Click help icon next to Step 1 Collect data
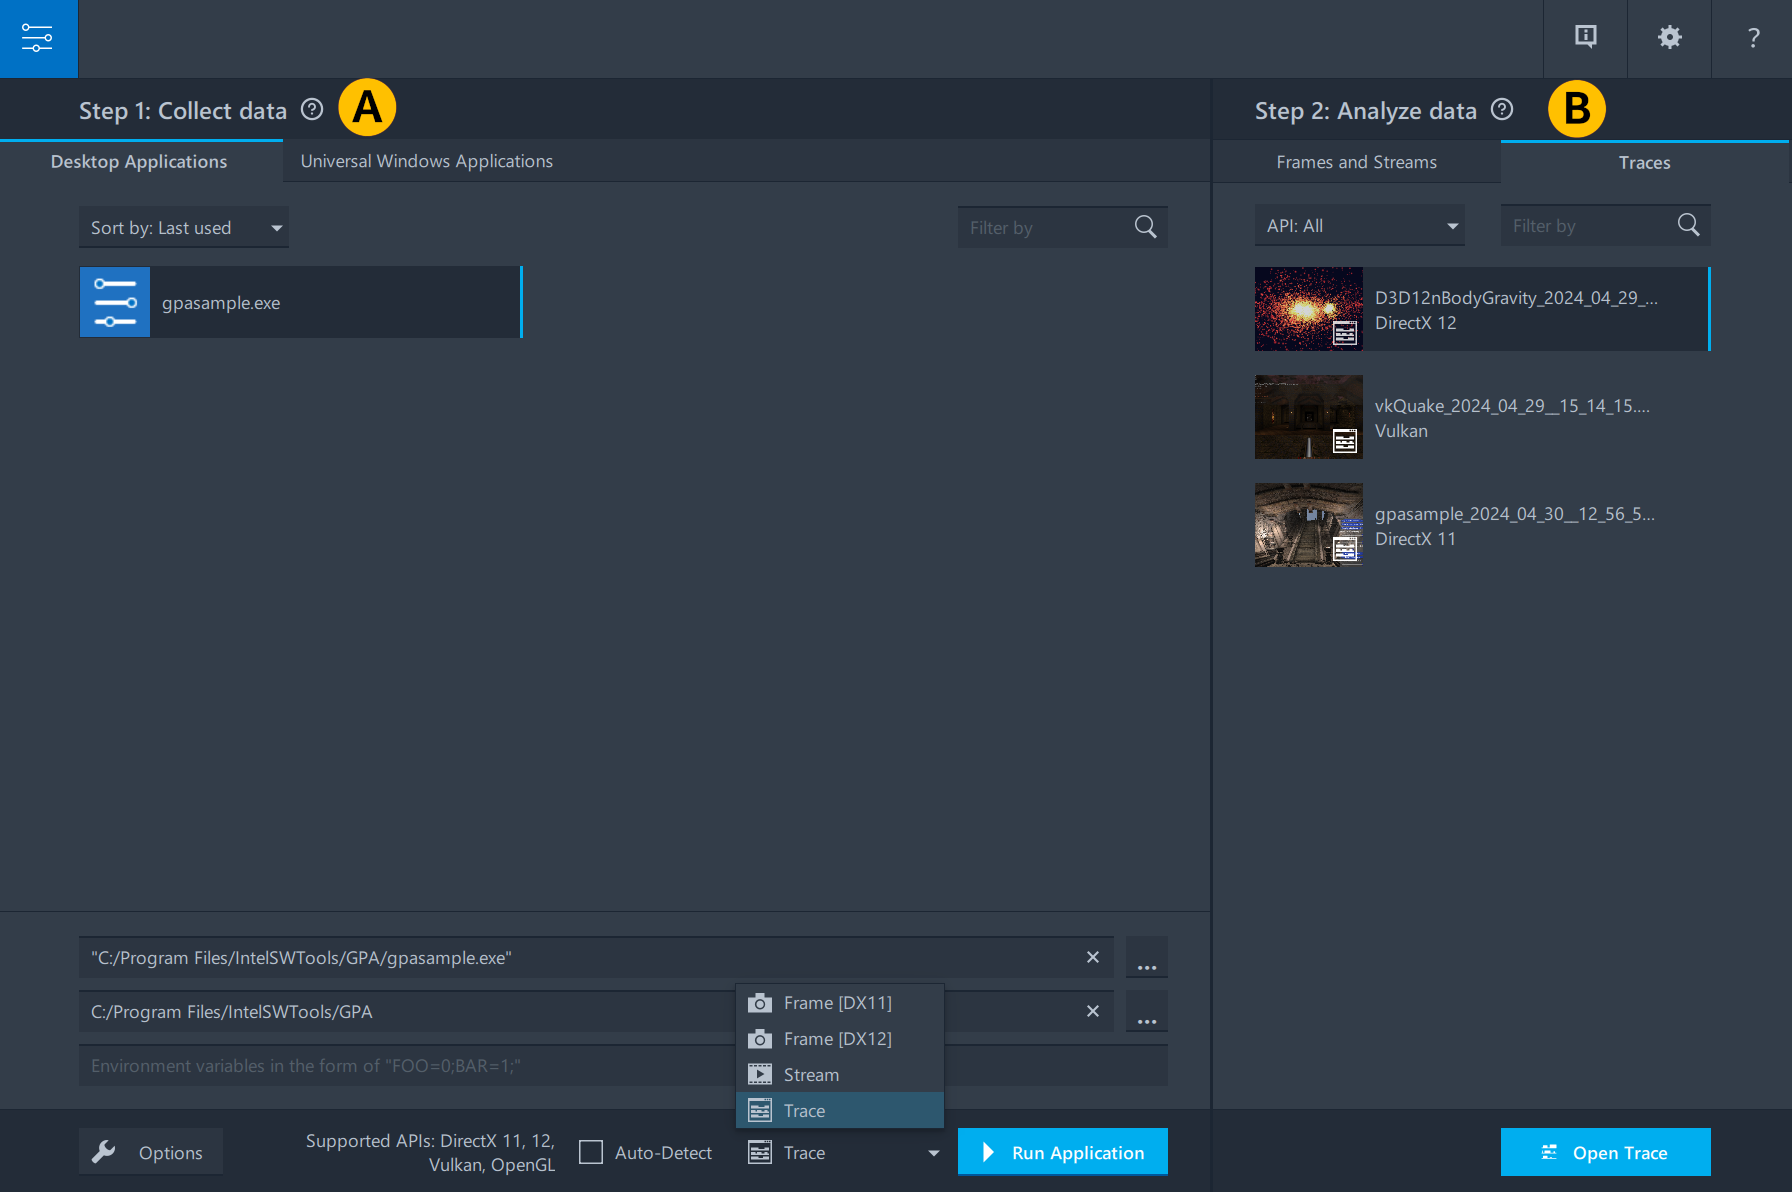Viewport: 1792px width, 1192px height. click(x=312, y=110)
